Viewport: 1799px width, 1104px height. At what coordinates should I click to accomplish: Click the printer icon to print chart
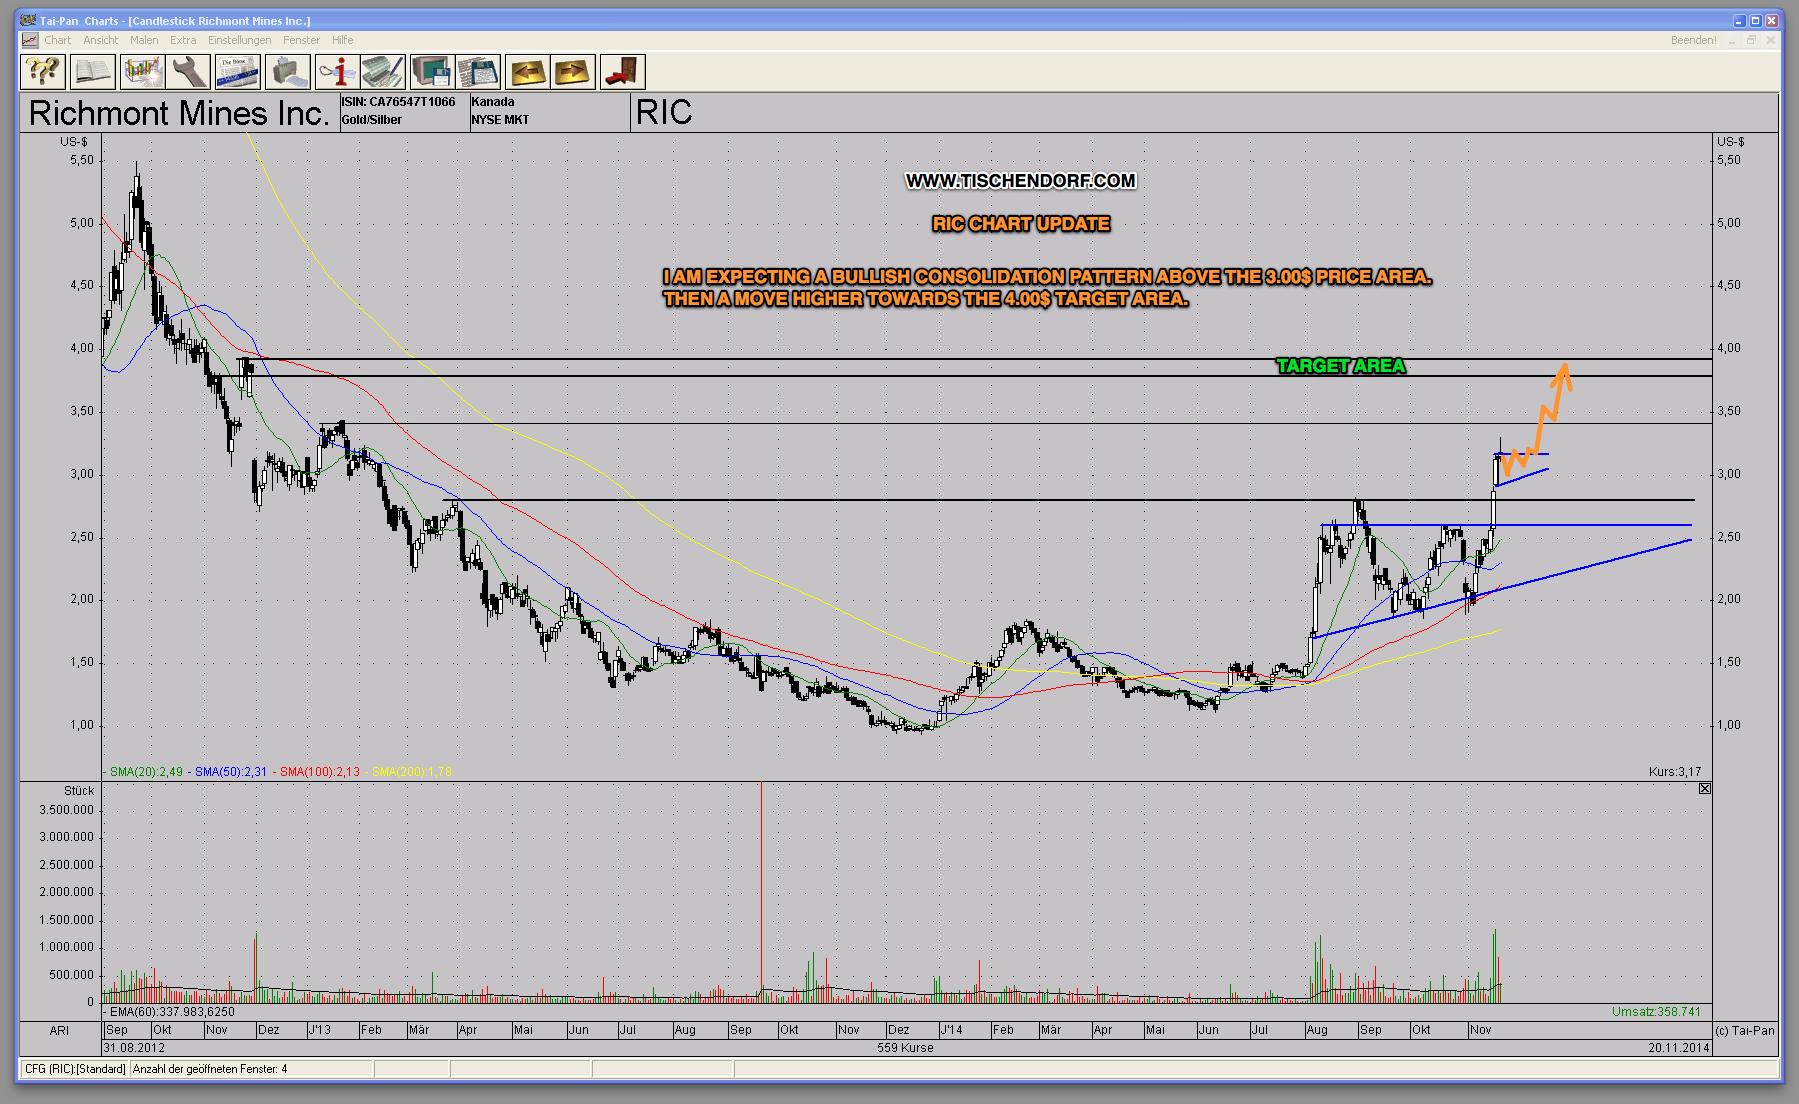click(287, 72)
